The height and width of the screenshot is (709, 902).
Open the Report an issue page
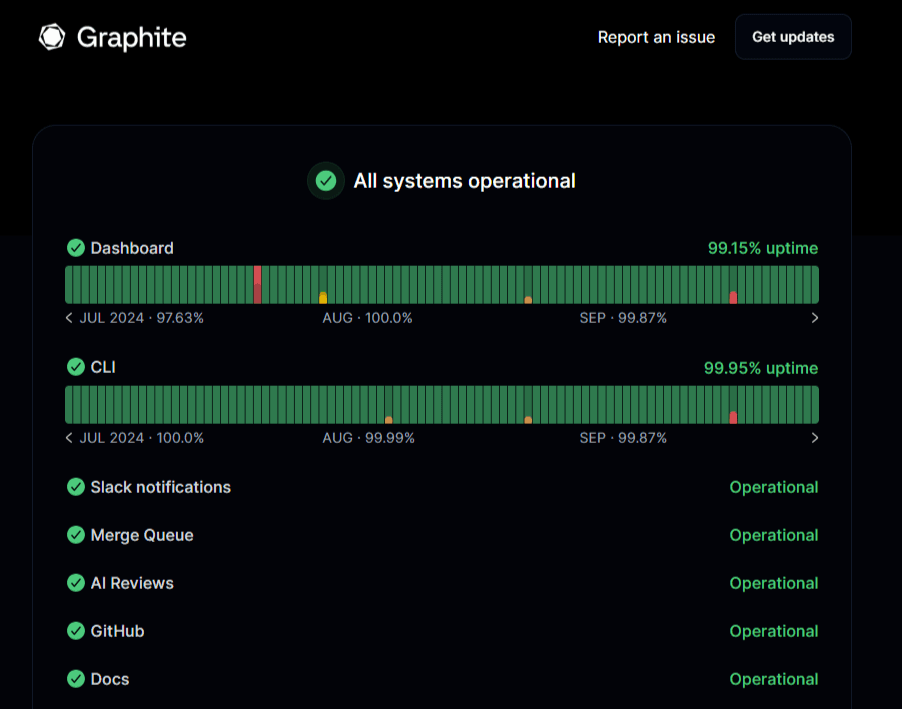pyautogui.click(x=656, y=37)
